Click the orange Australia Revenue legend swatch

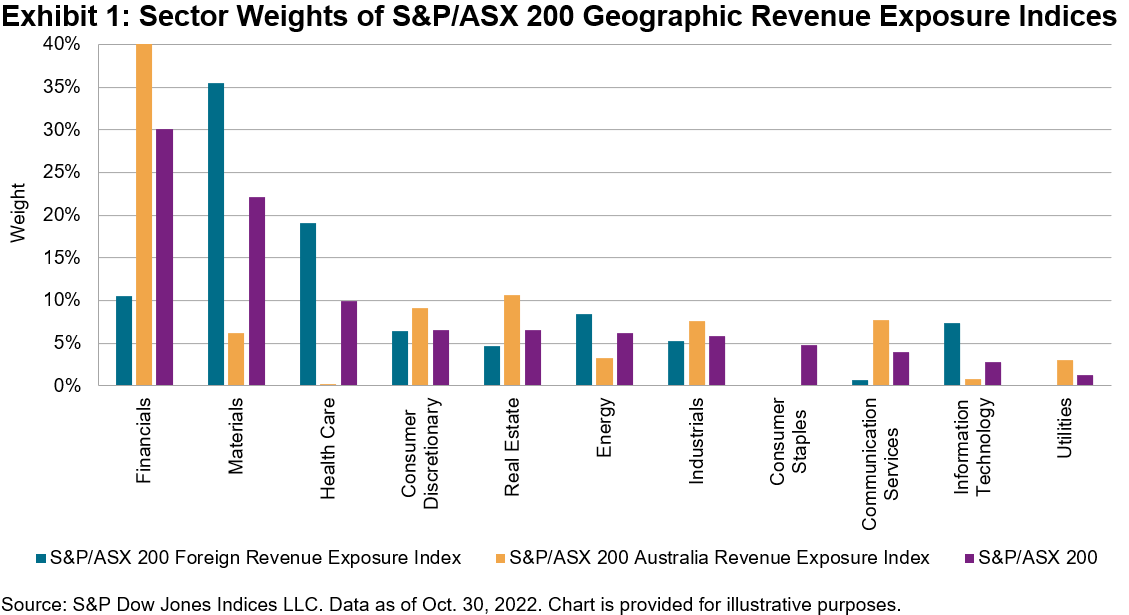coord(498,558)
